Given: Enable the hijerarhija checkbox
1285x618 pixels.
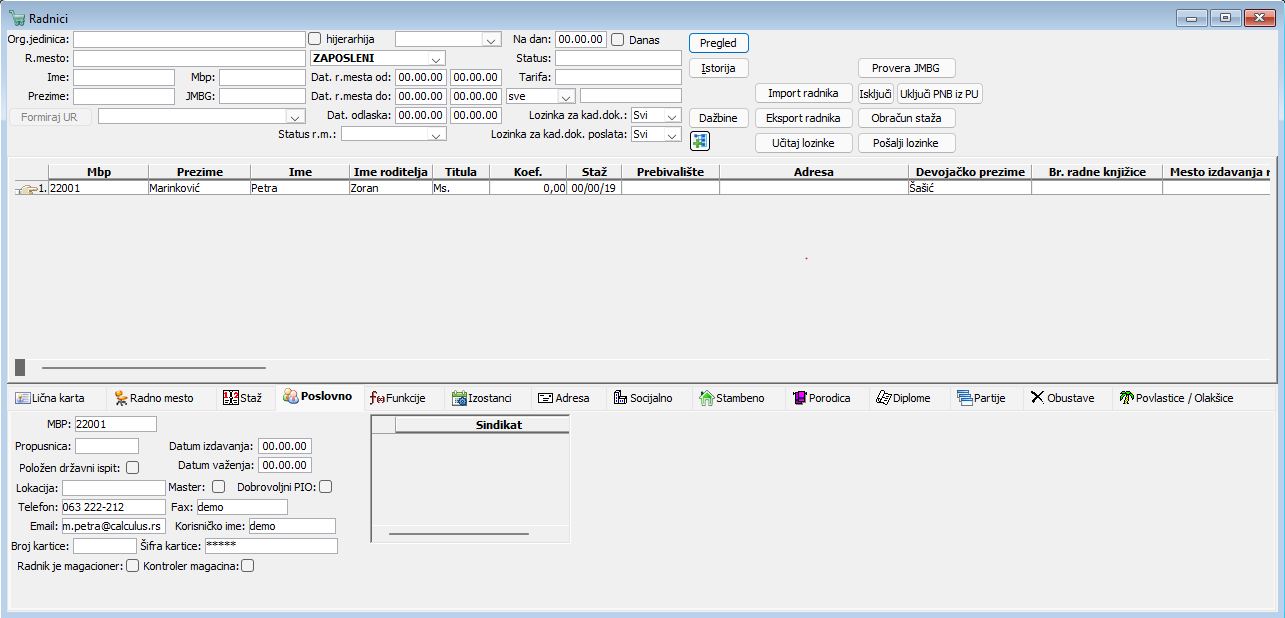Looking at the screenshot, I should click(x=315, y=39).
